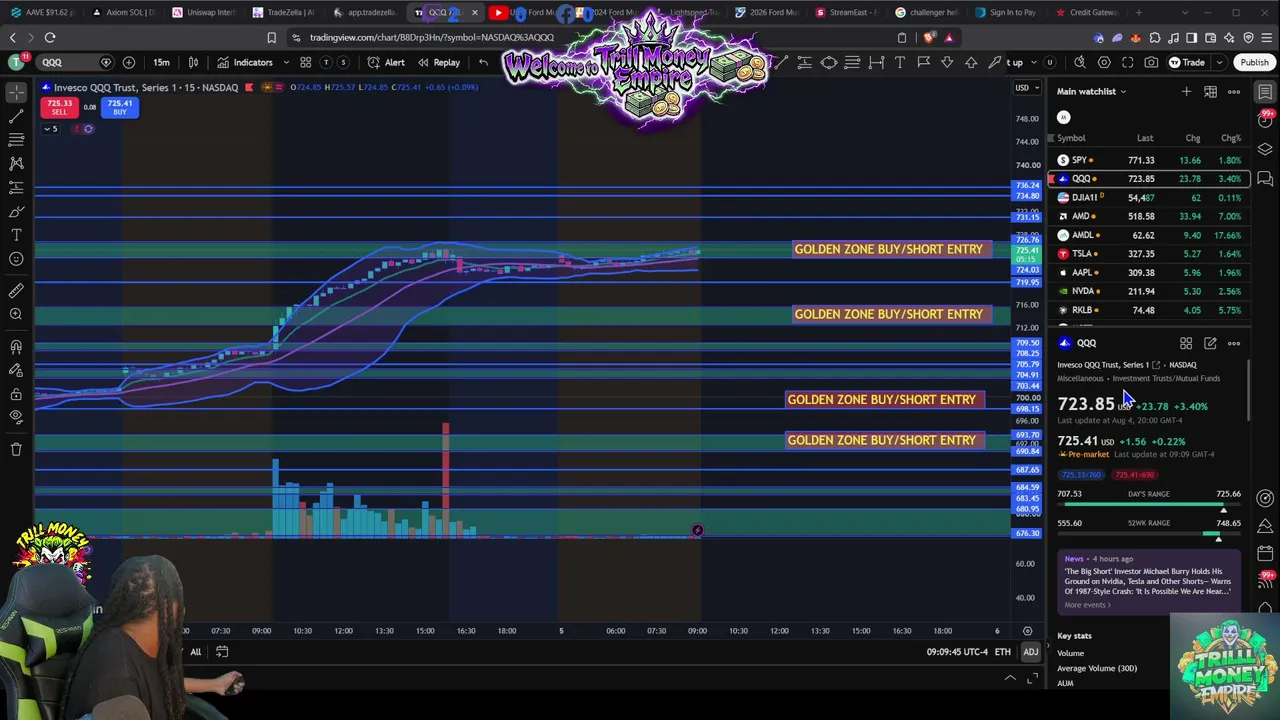Open the watchlist more options menu

1234,92
